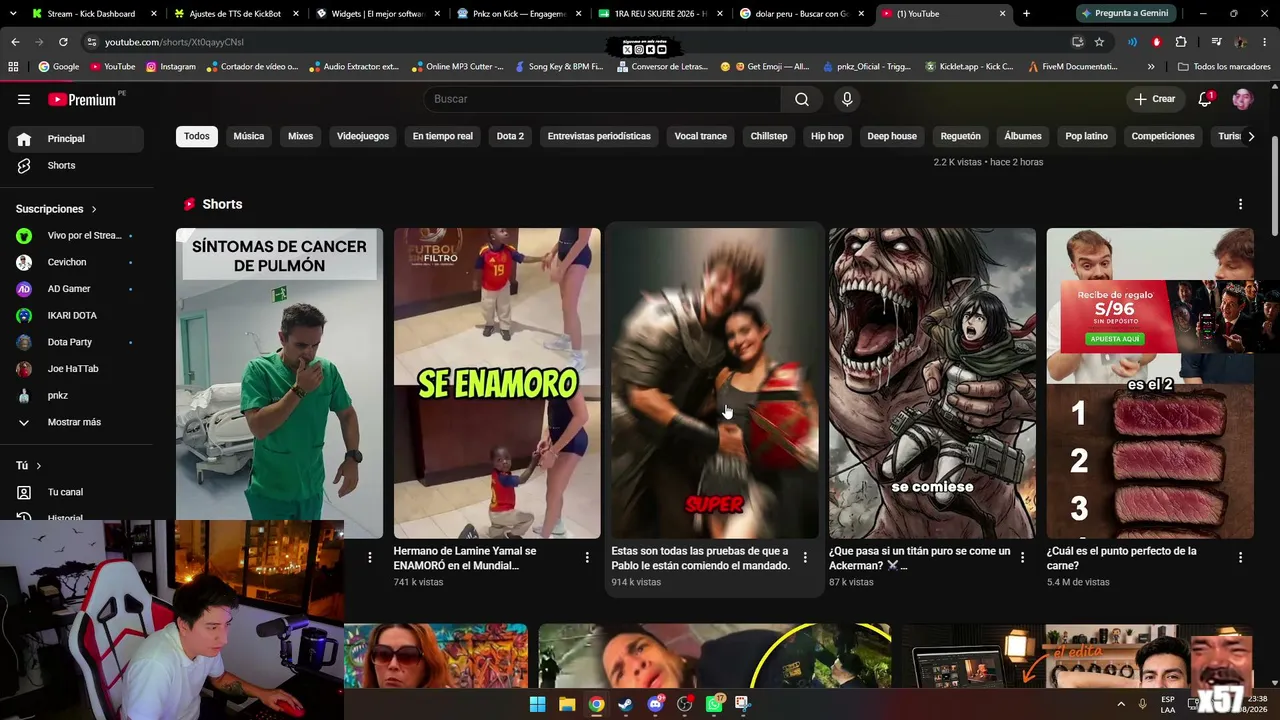Switch to dolar peru search tab
Screen dimensions: 1280x720
click(803, 14)
